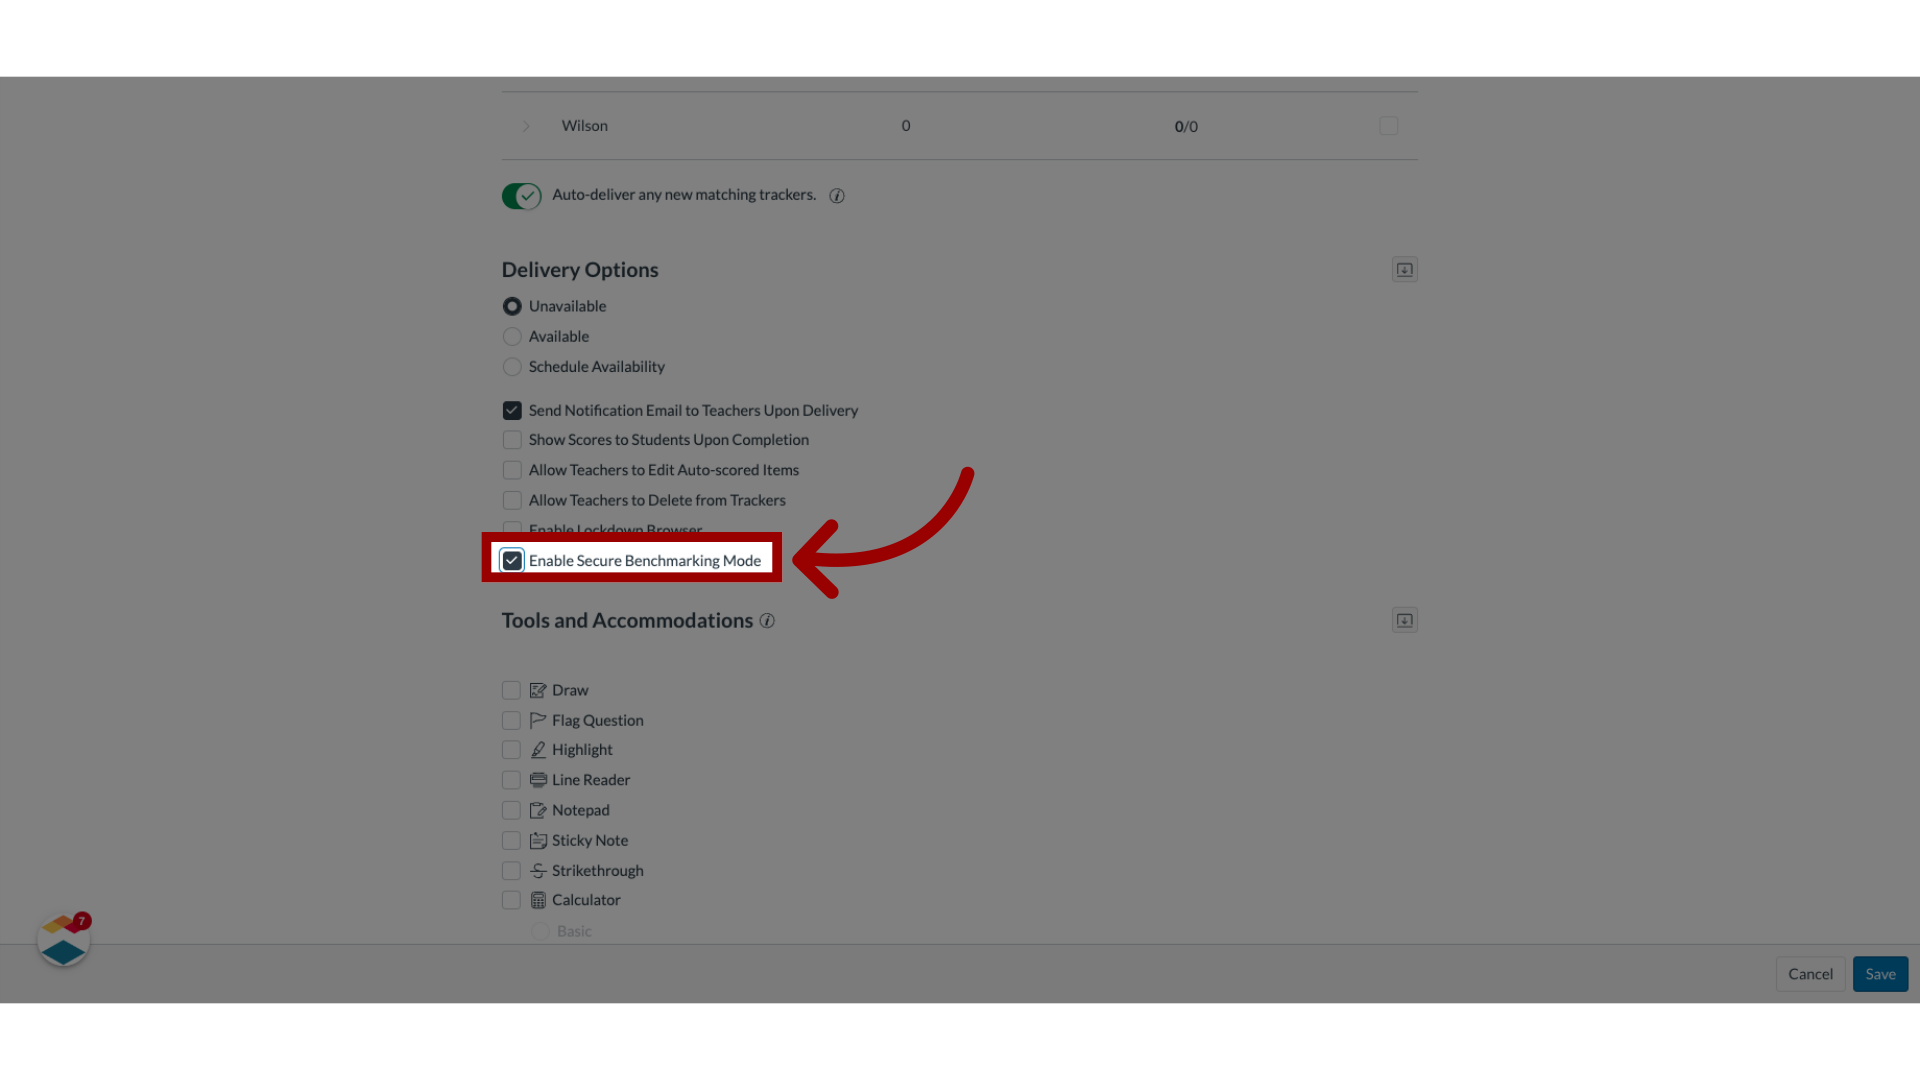The image size is (1920, 1080).
Task: Check Show Scores to Students checkbox
Action: tap(512, 439)
